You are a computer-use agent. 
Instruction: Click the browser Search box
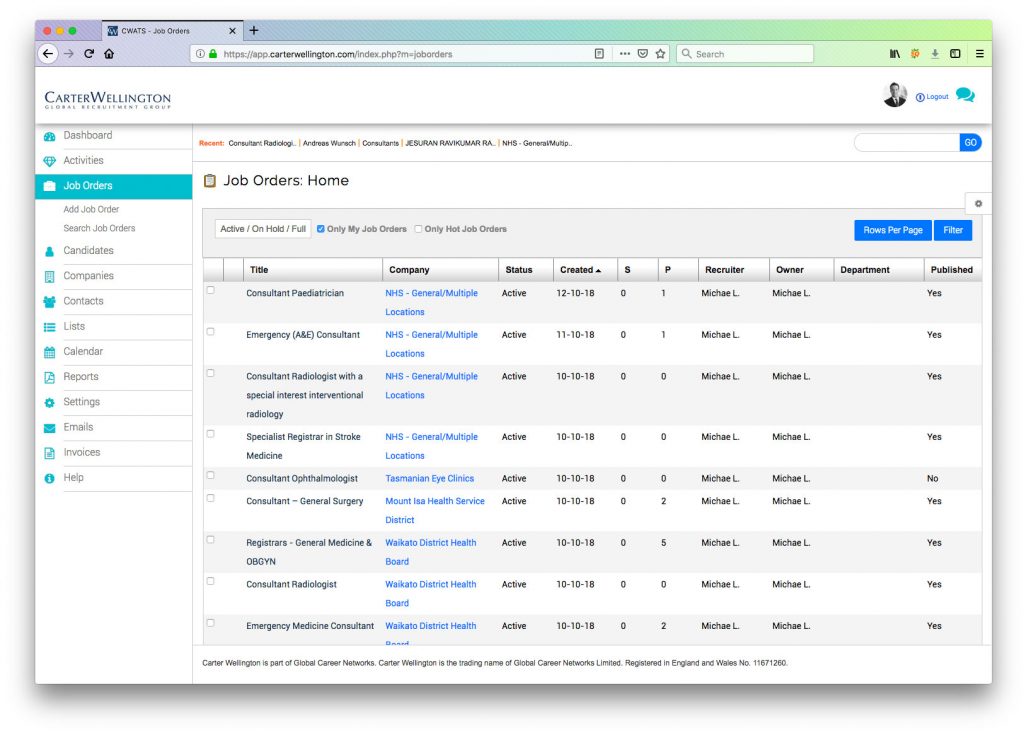click(x=745, y=54)
